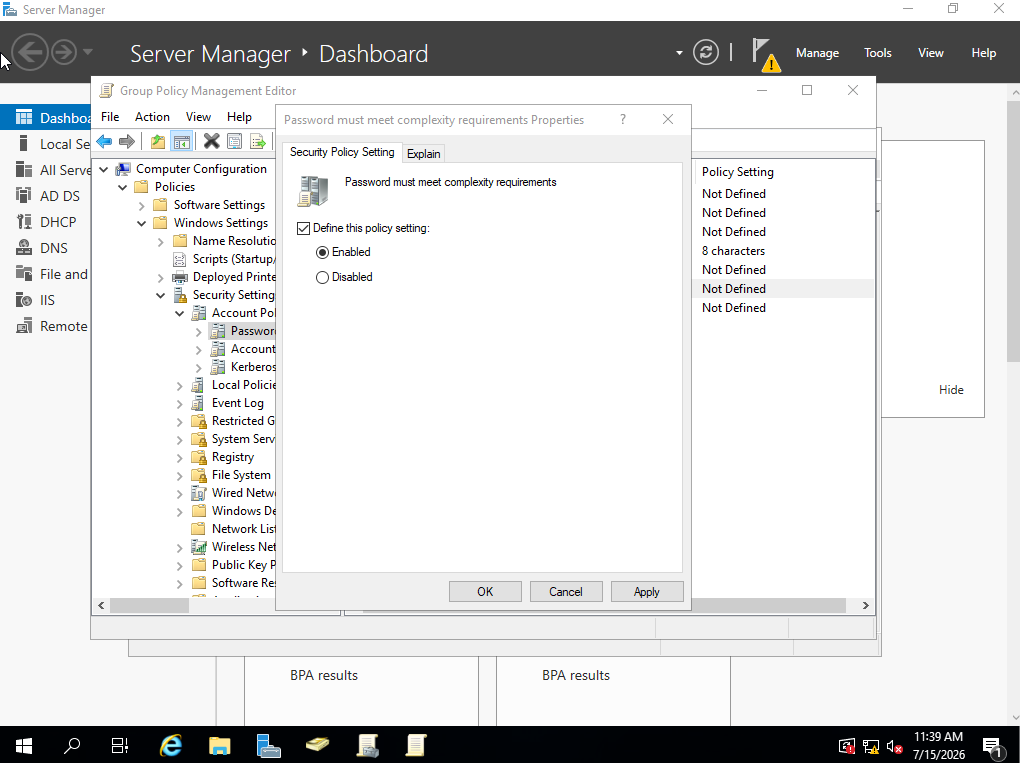This screenshot has height=763, width=1020.
Task: Open Task View on the taskbar
Action: point(120,745)
